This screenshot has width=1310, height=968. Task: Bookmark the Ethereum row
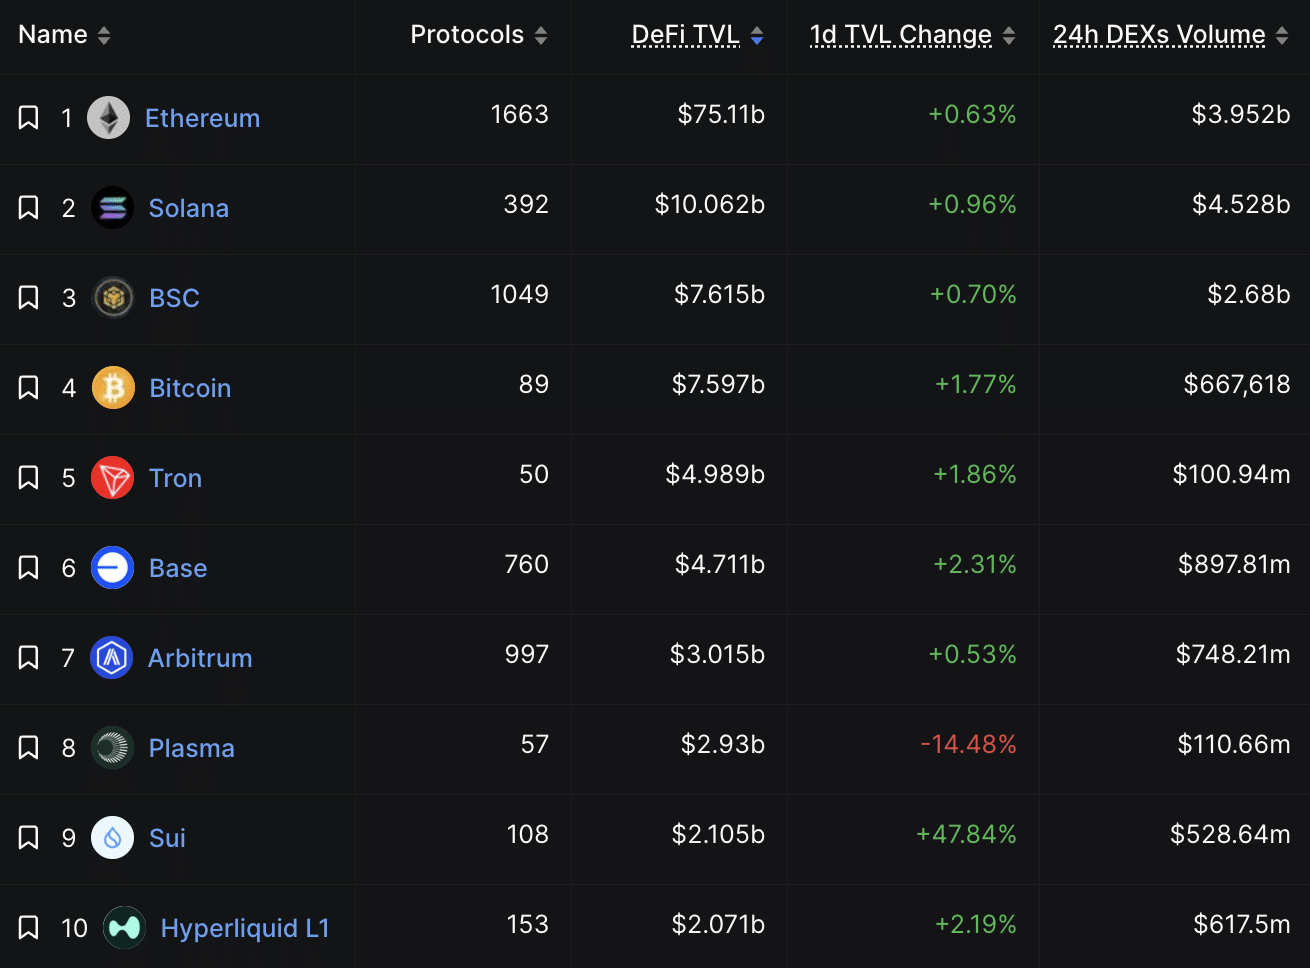point(29,118)
